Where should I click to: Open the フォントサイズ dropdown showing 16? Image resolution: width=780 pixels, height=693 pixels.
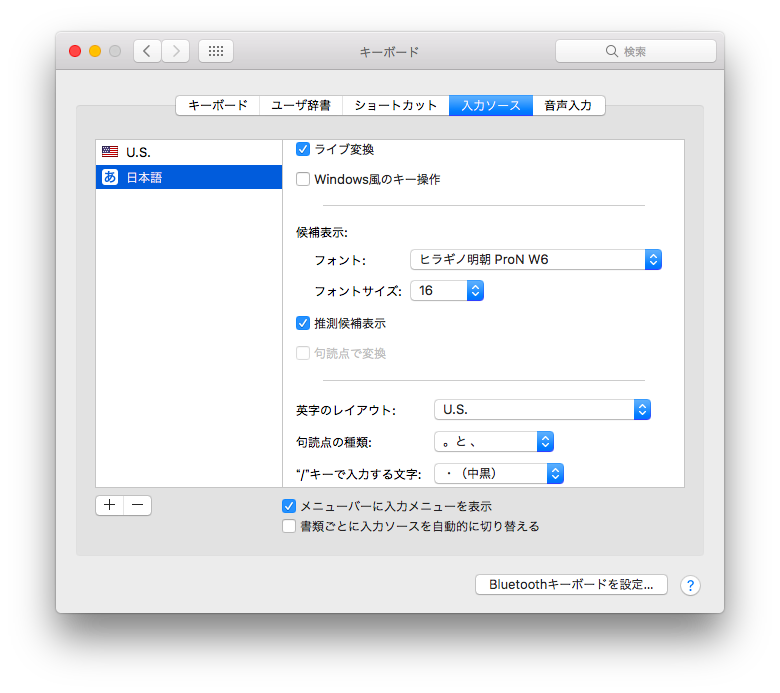click(447, 291)
